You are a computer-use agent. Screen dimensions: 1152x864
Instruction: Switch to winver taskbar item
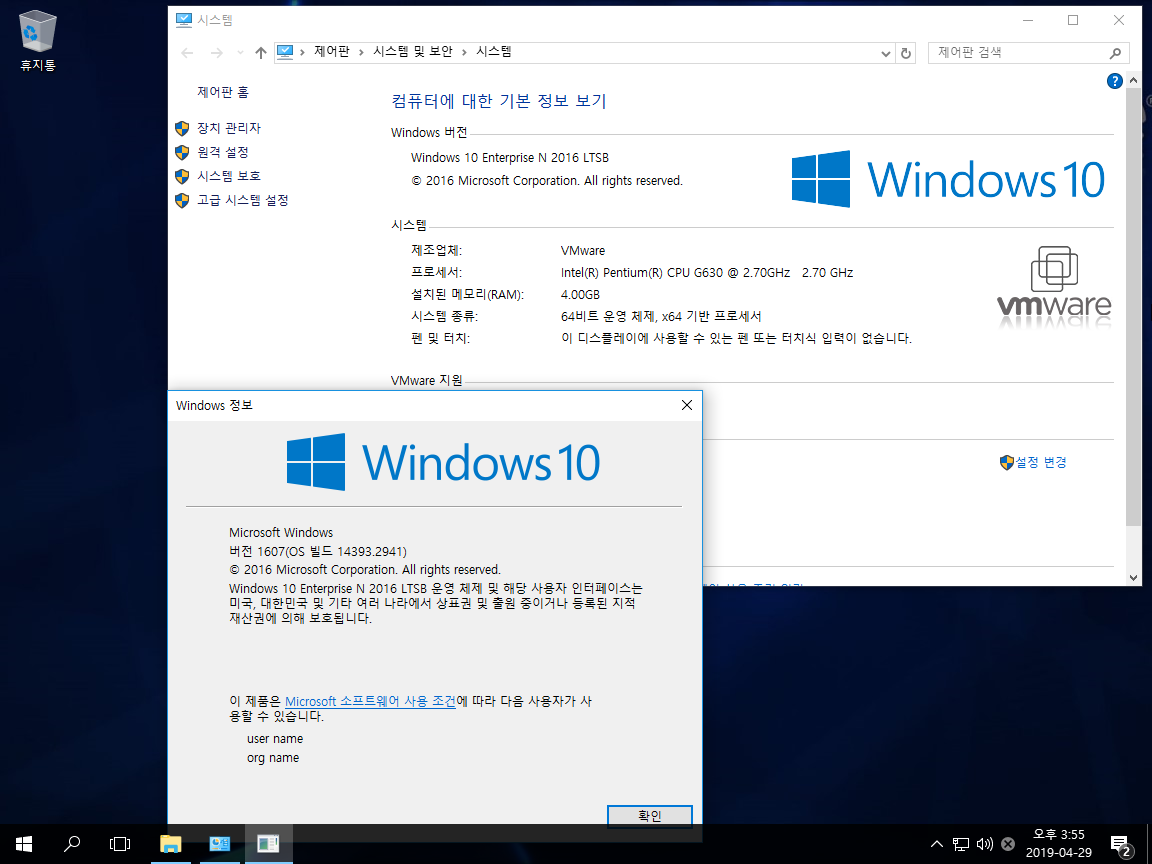click(x=268, y=843)
